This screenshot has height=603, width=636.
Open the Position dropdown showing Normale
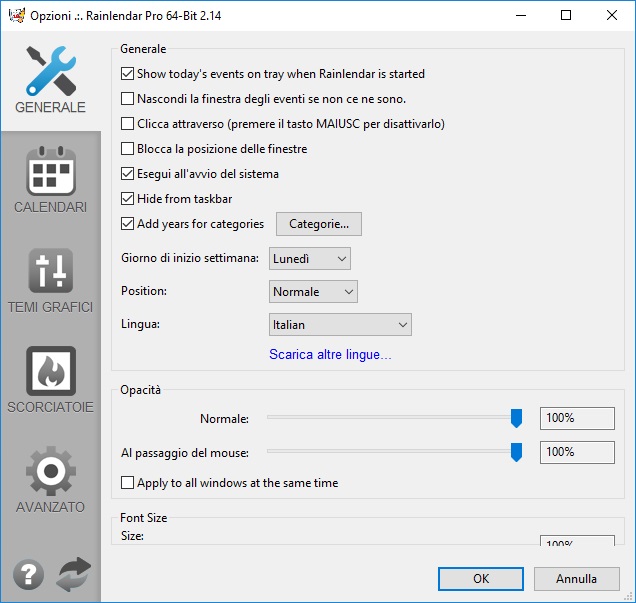(x=313, y=292)
